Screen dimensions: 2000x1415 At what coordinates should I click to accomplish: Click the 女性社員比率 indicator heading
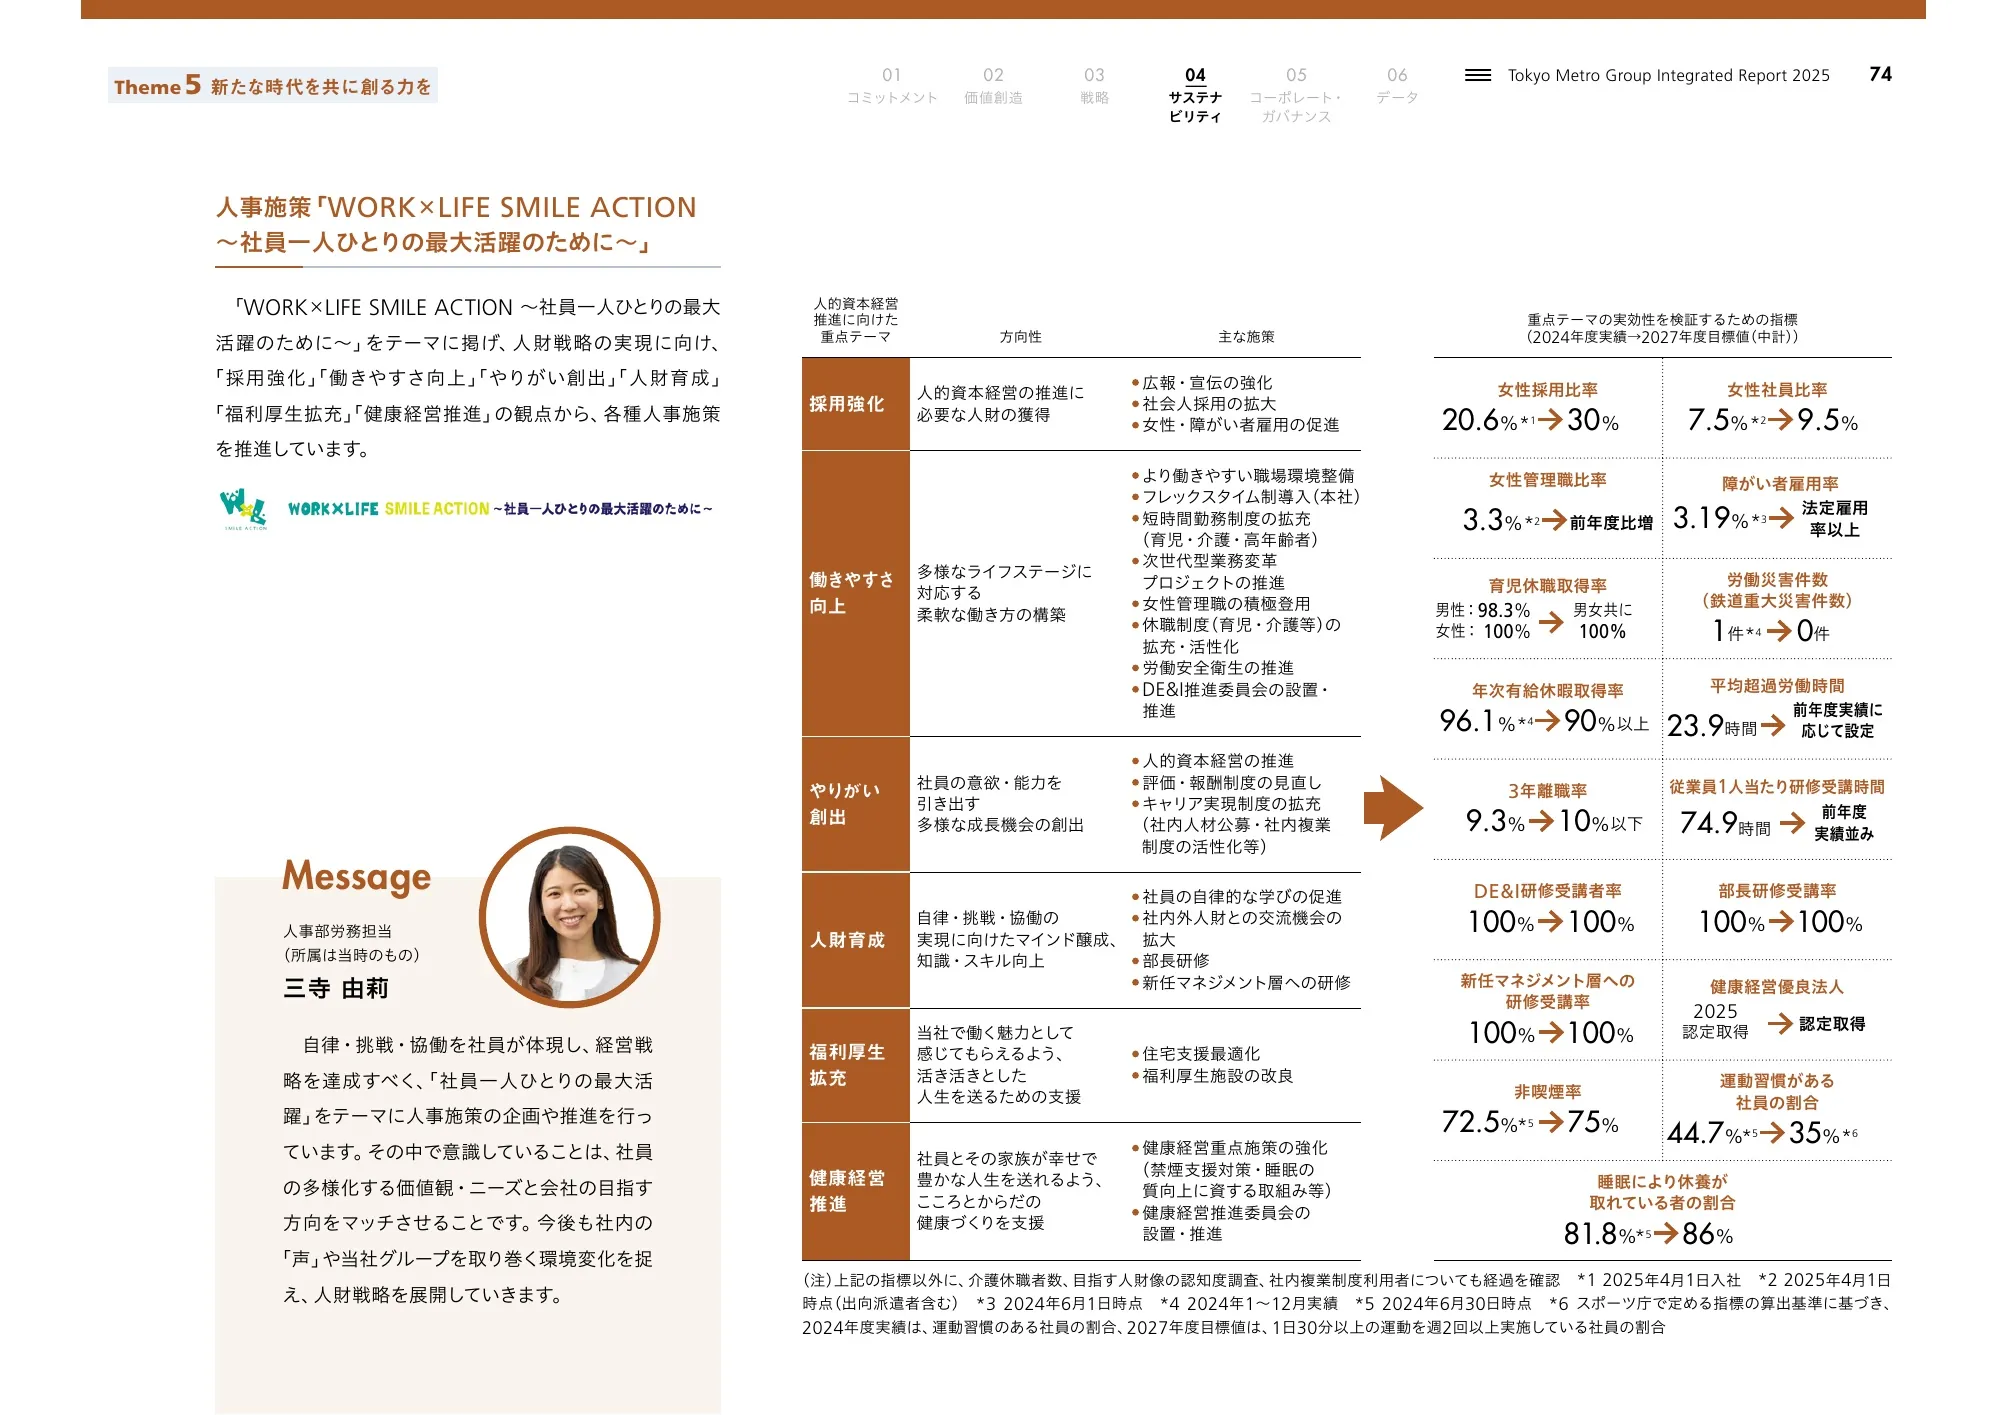tap(1777, 390)
